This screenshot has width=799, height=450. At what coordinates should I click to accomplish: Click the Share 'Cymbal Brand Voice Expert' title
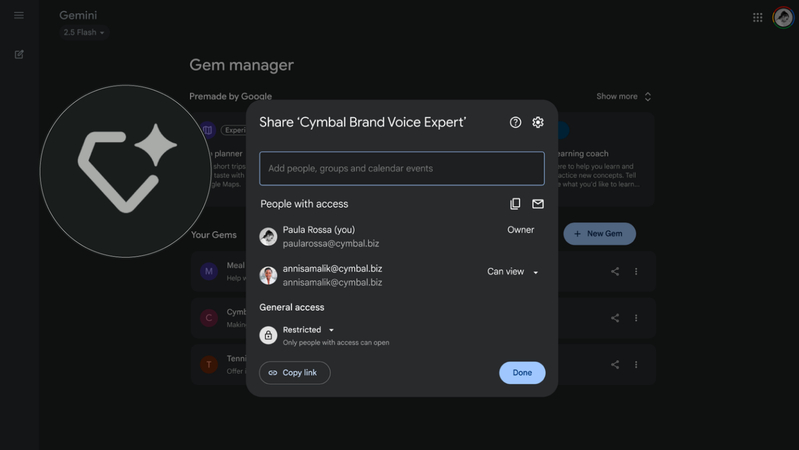(x=363, y=122)
